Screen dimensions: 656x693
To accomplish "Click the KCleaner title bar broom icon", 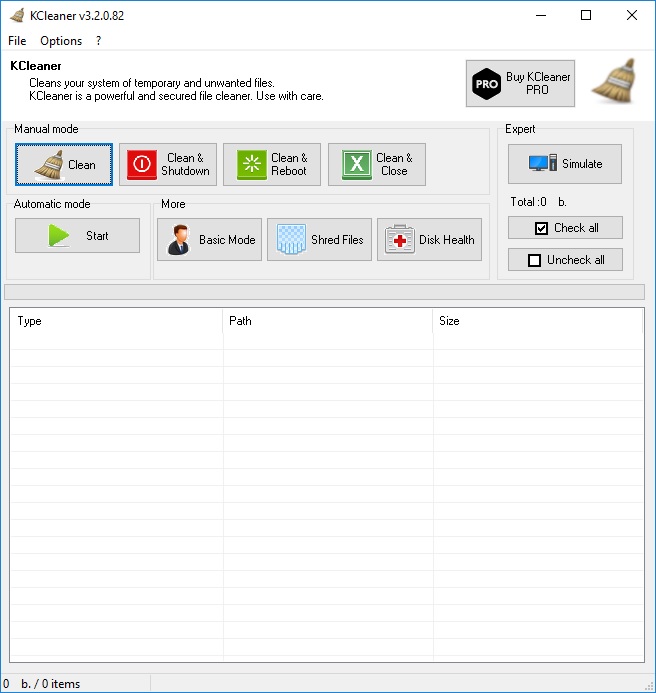I will pos(17,15).
